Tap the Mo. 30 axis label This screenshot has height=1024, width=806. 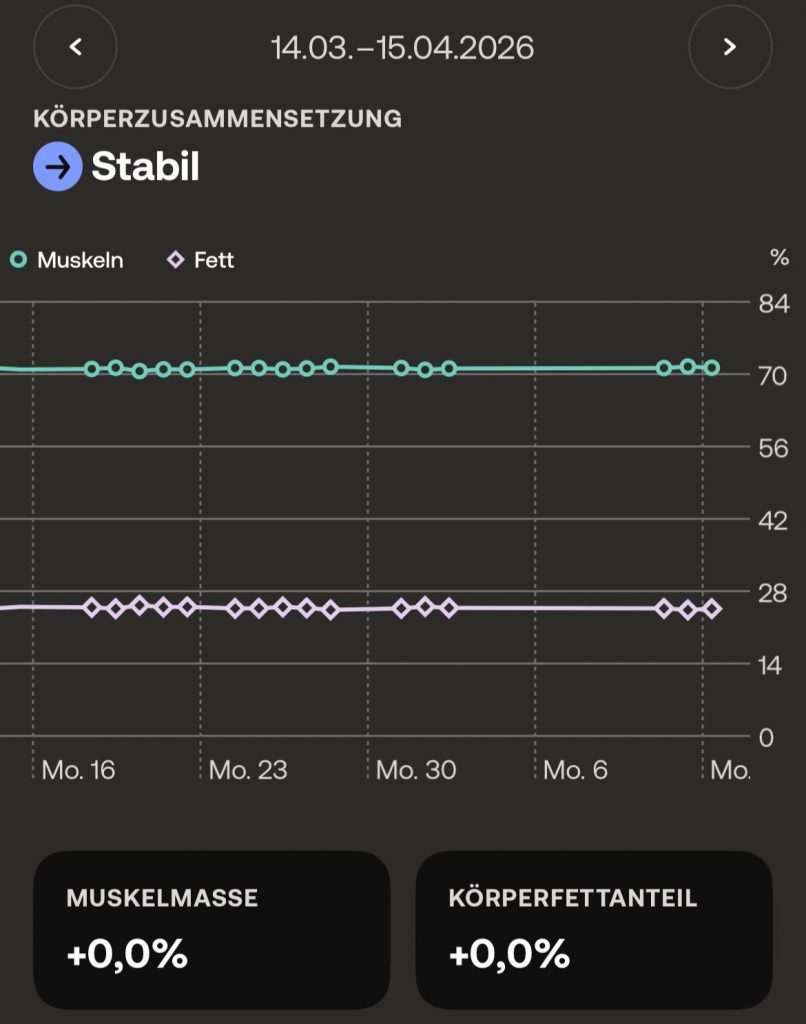click(x=416, y=771)
